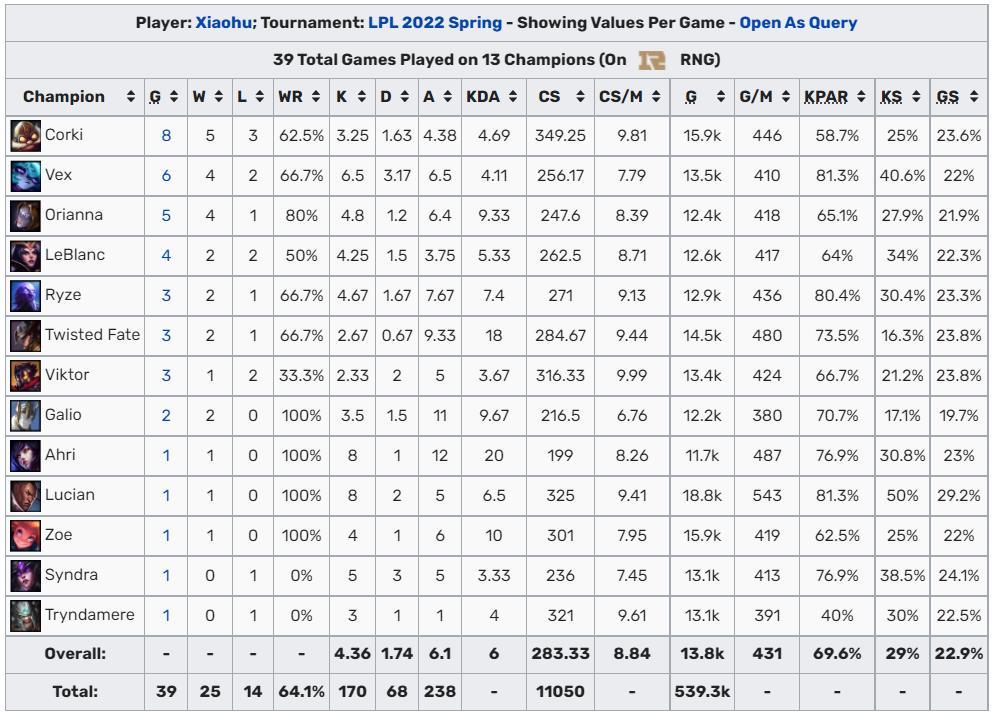
Task: Click the Tryndamere champion portrait icon
Action: 26,615
